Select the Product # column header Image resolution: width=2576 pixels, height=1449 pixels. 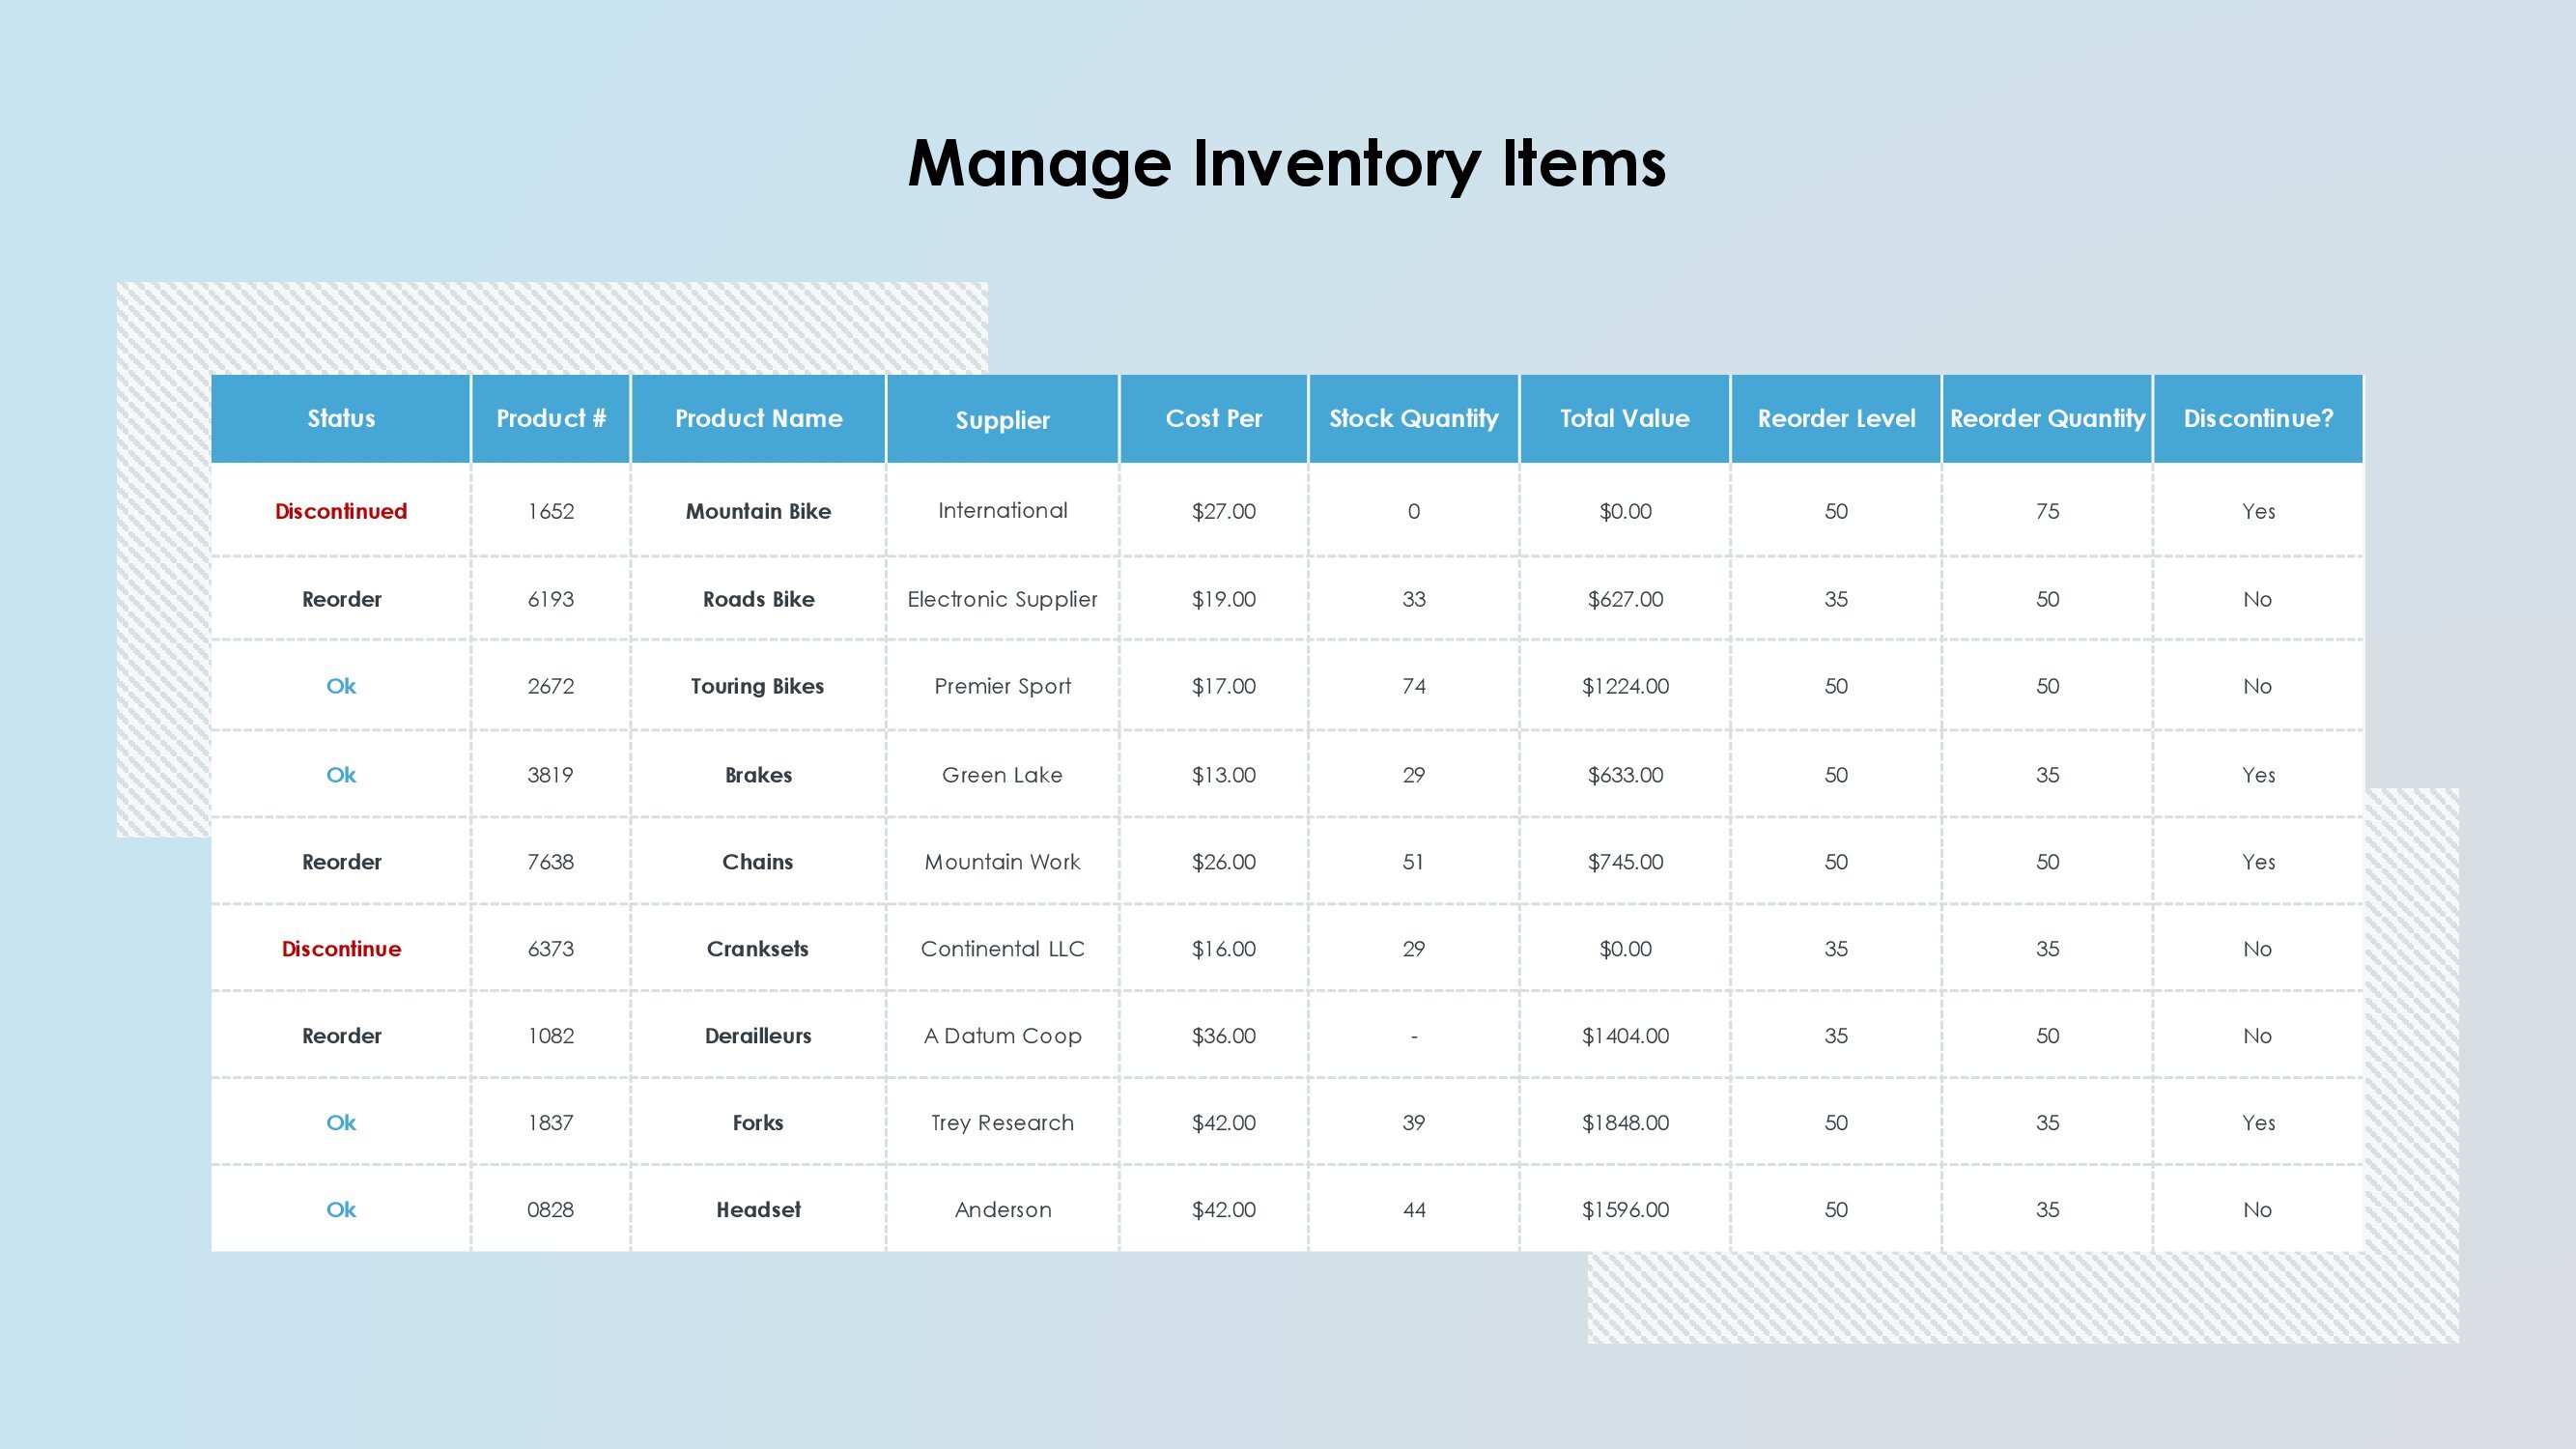click(x=551, y=418)
